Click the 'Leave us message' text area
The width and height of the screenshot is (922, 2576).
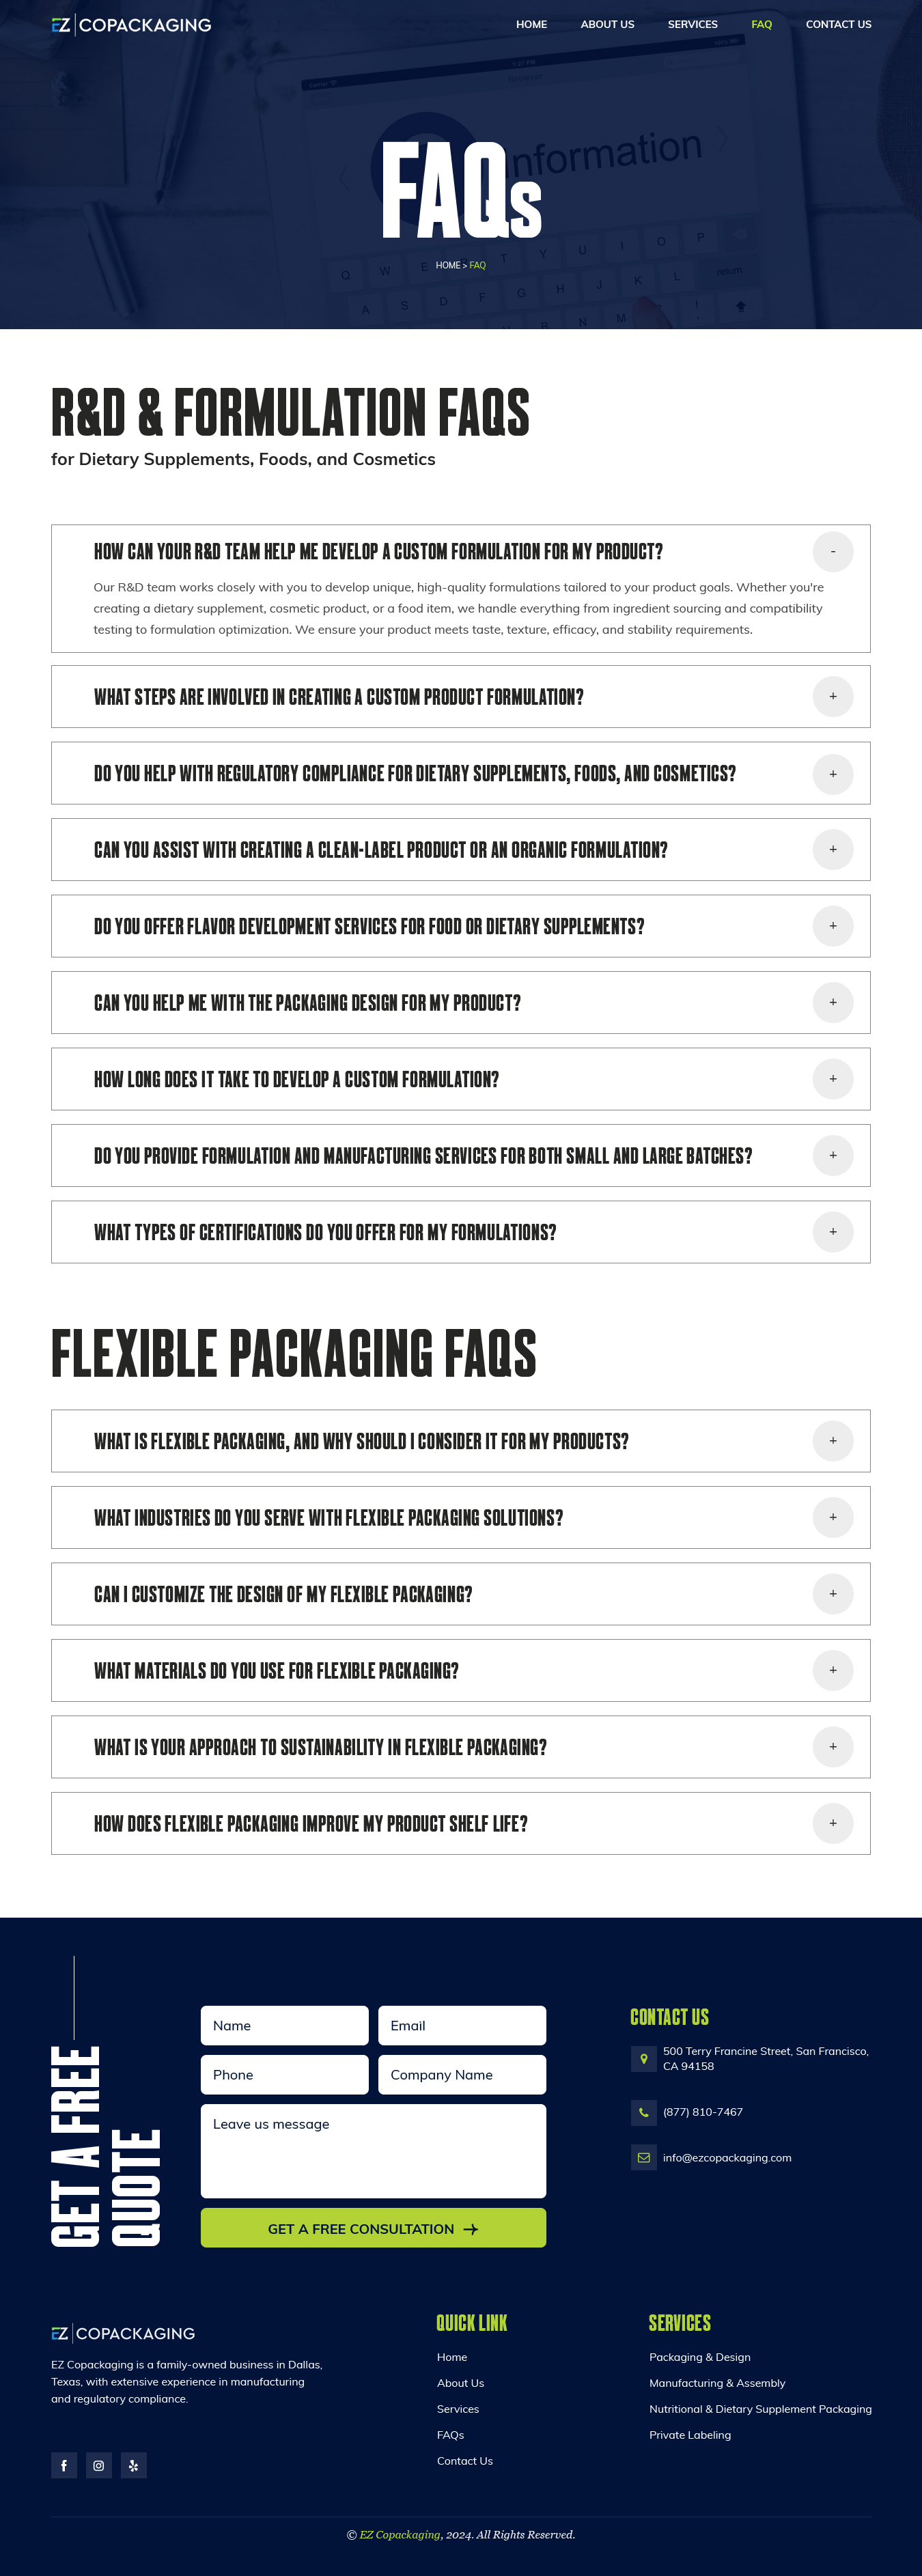373,2150
